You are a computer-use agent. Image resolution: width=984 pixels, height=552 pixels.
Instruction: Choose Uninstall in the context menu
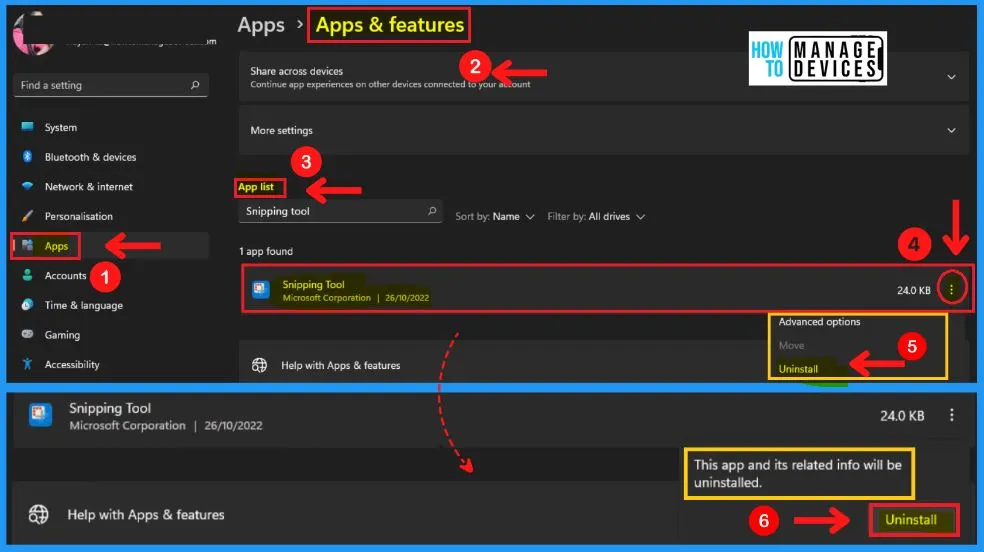[x=798, y=369]
